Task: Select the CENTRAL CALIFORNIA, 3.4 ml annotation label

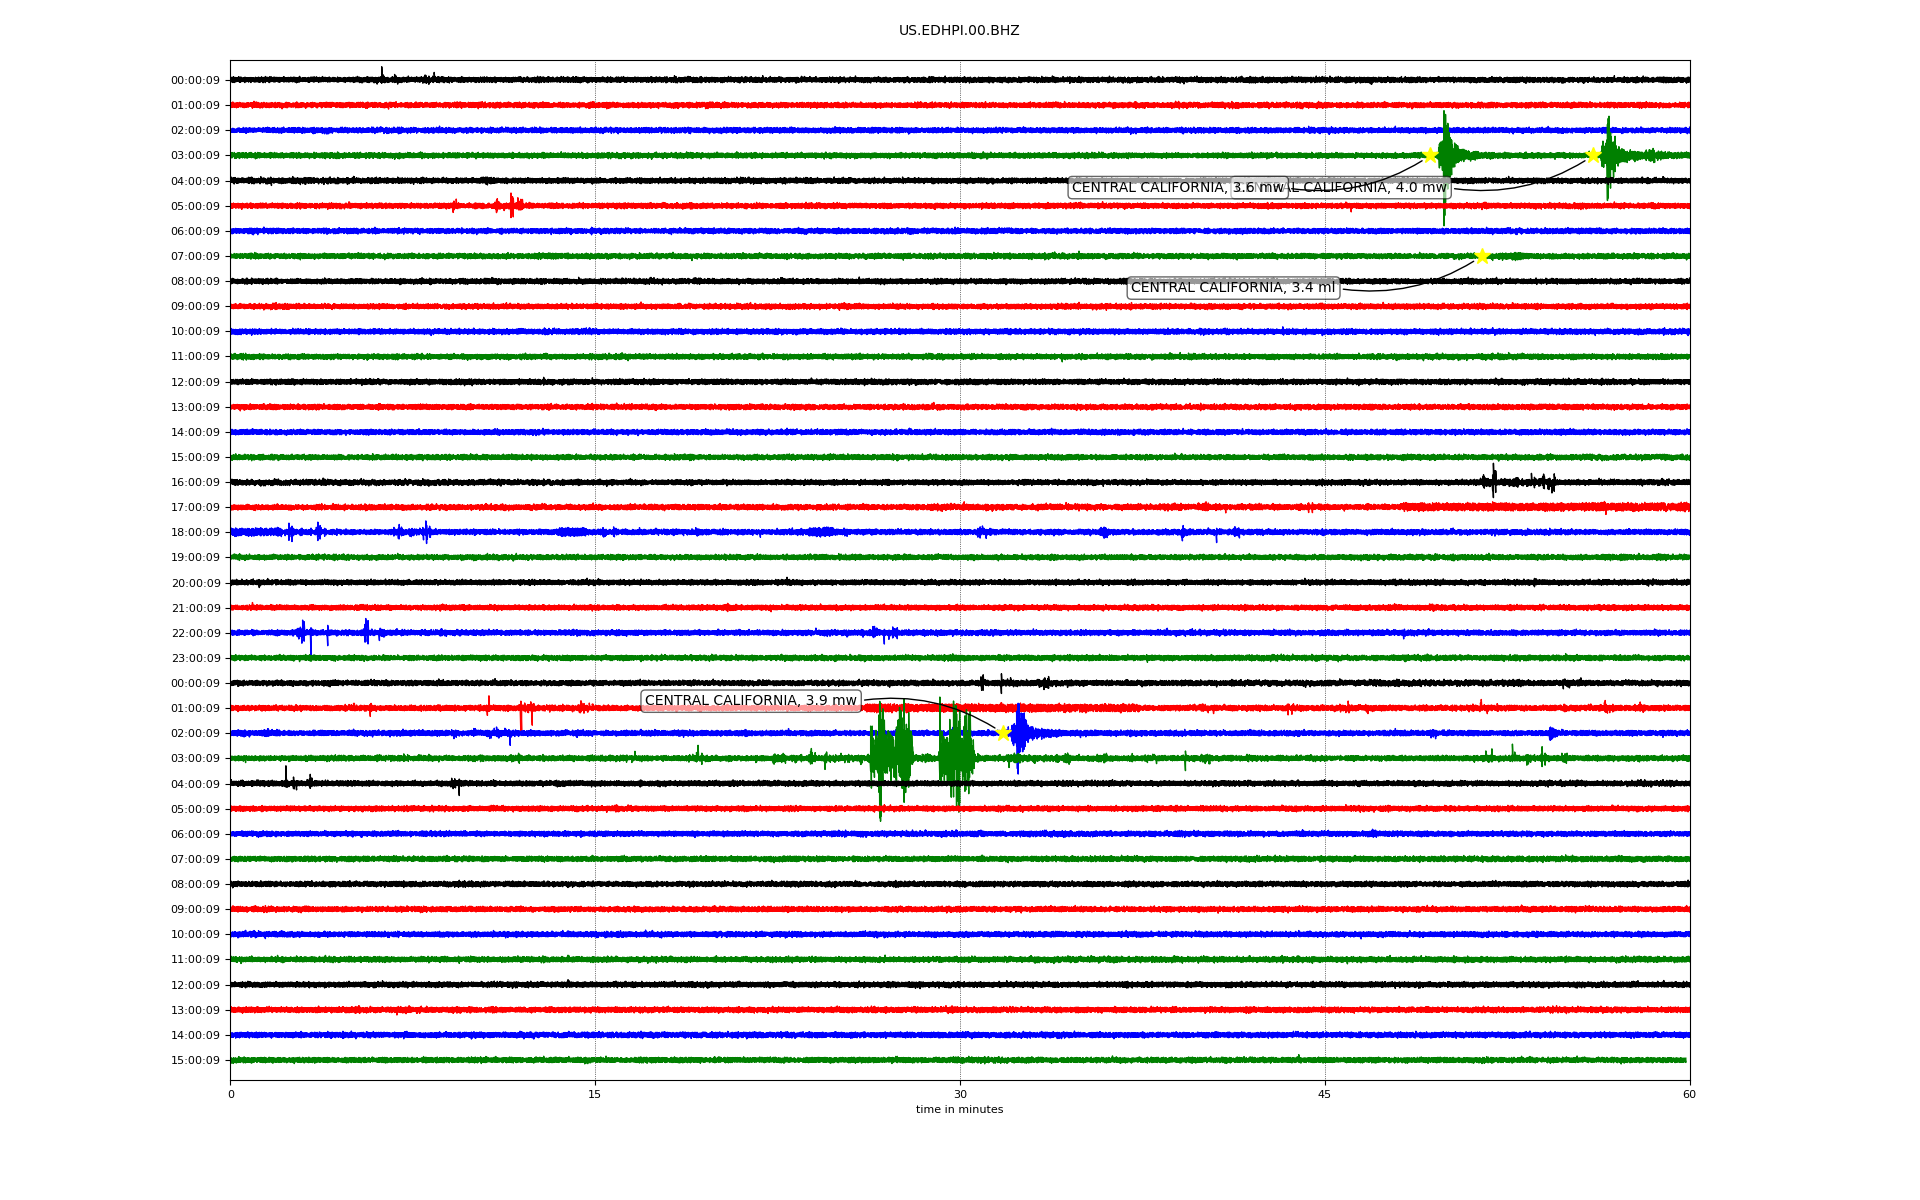Action: tap(1232, 288)
